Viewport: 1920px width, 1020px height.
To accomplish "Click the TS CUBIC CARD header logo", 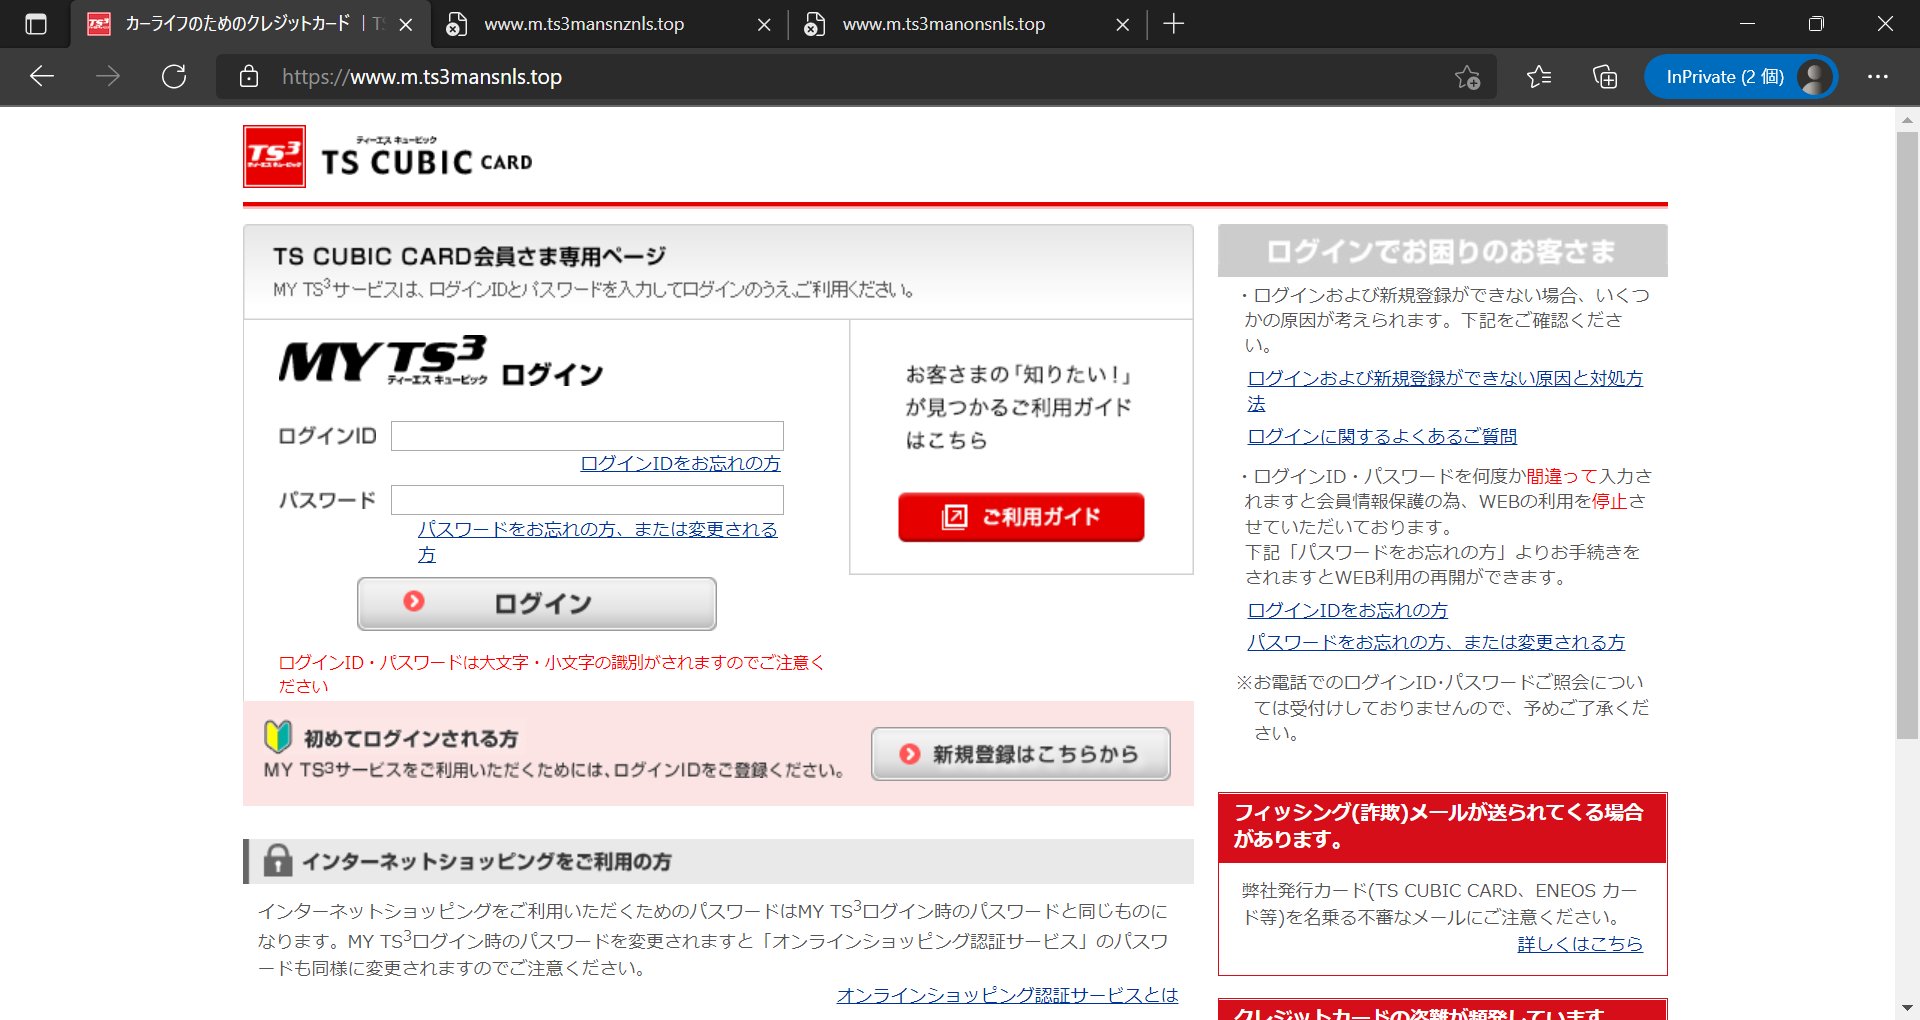I will click(427, 157).
